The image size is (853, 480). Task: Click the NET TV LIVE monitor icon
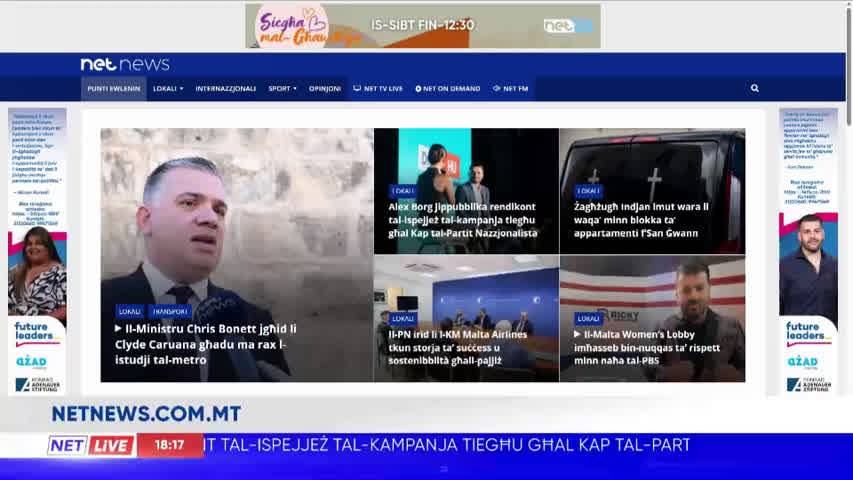357,88
